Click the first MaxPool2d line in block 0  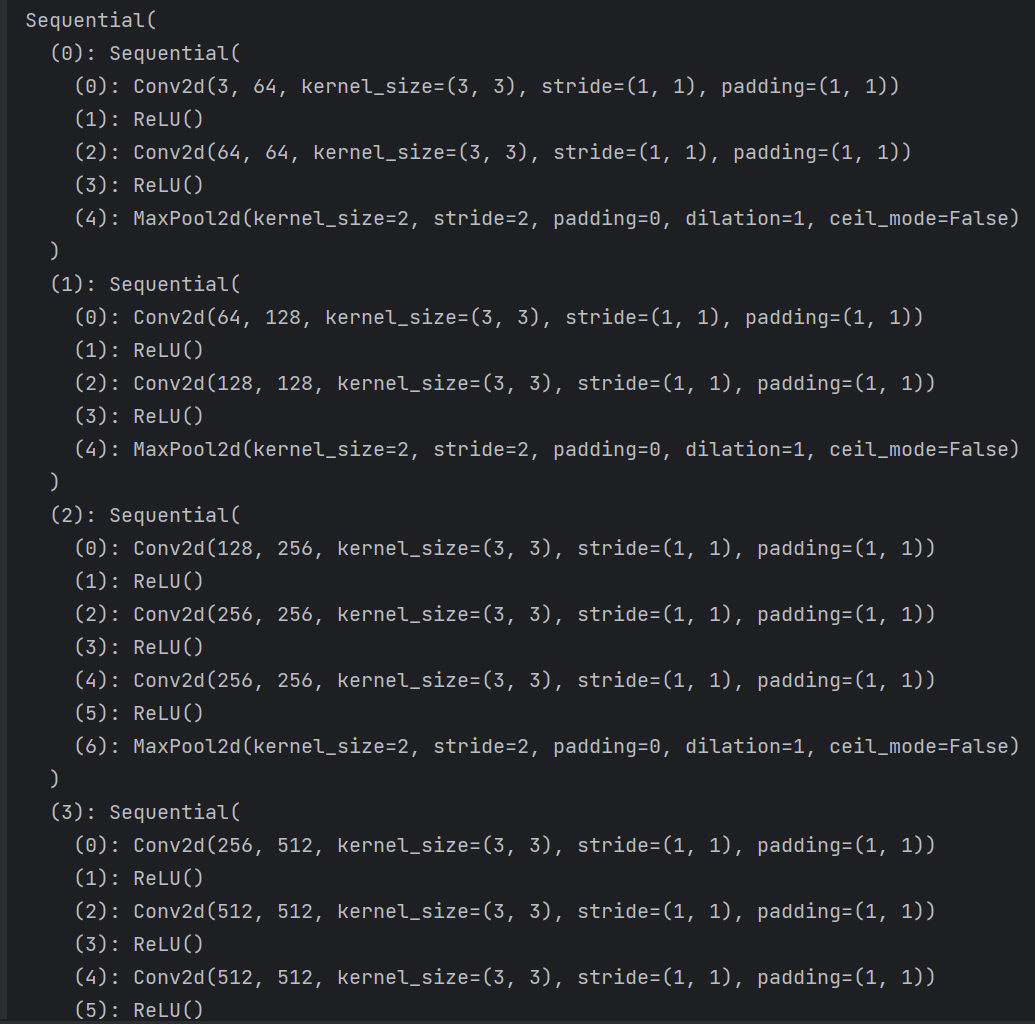click(x=547, y=219)
